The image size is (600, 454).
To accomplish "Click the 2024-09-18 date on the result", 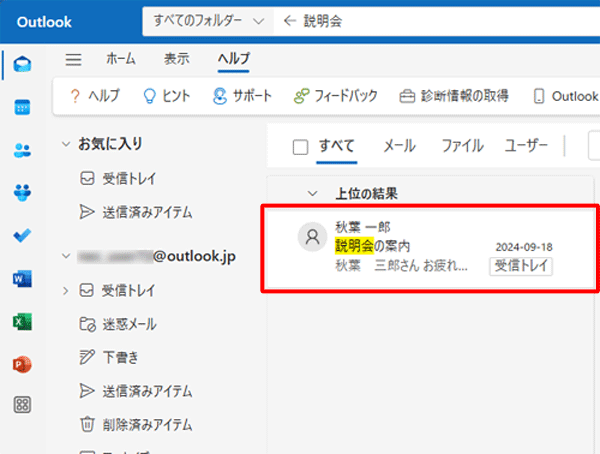I will (524, 247).
